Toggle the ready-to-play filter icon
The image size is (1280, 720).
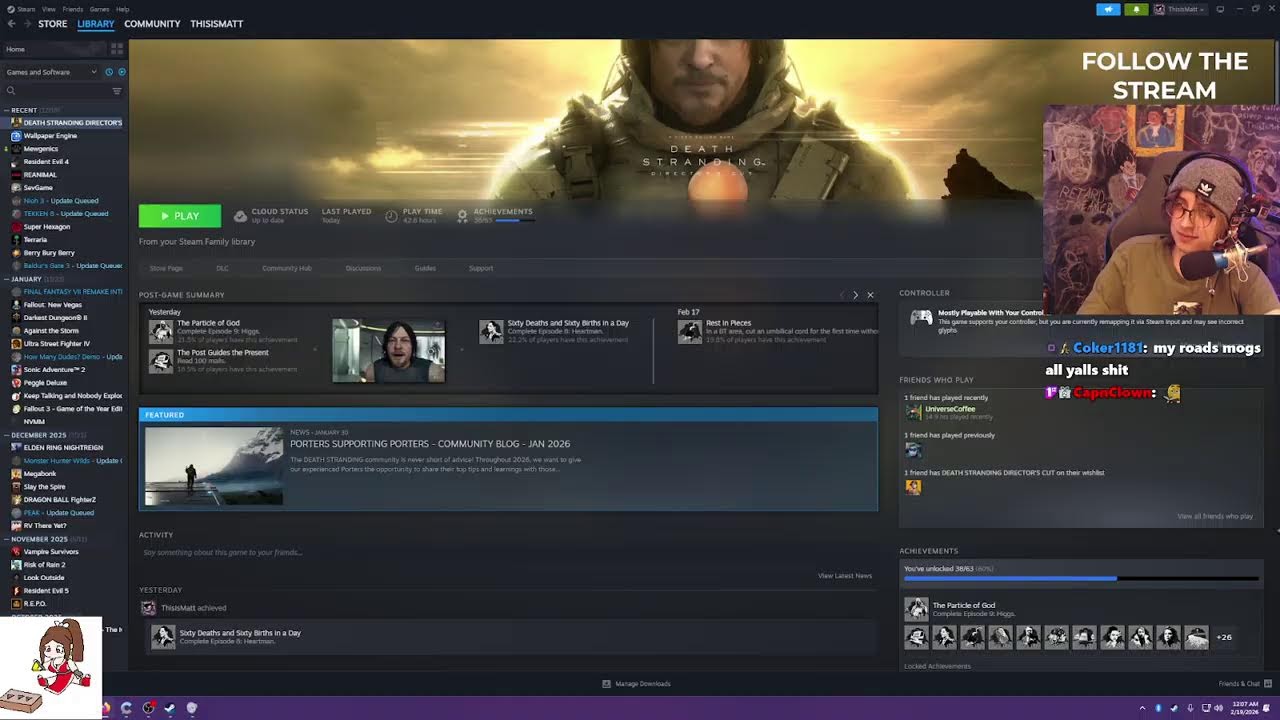(122, 72)
